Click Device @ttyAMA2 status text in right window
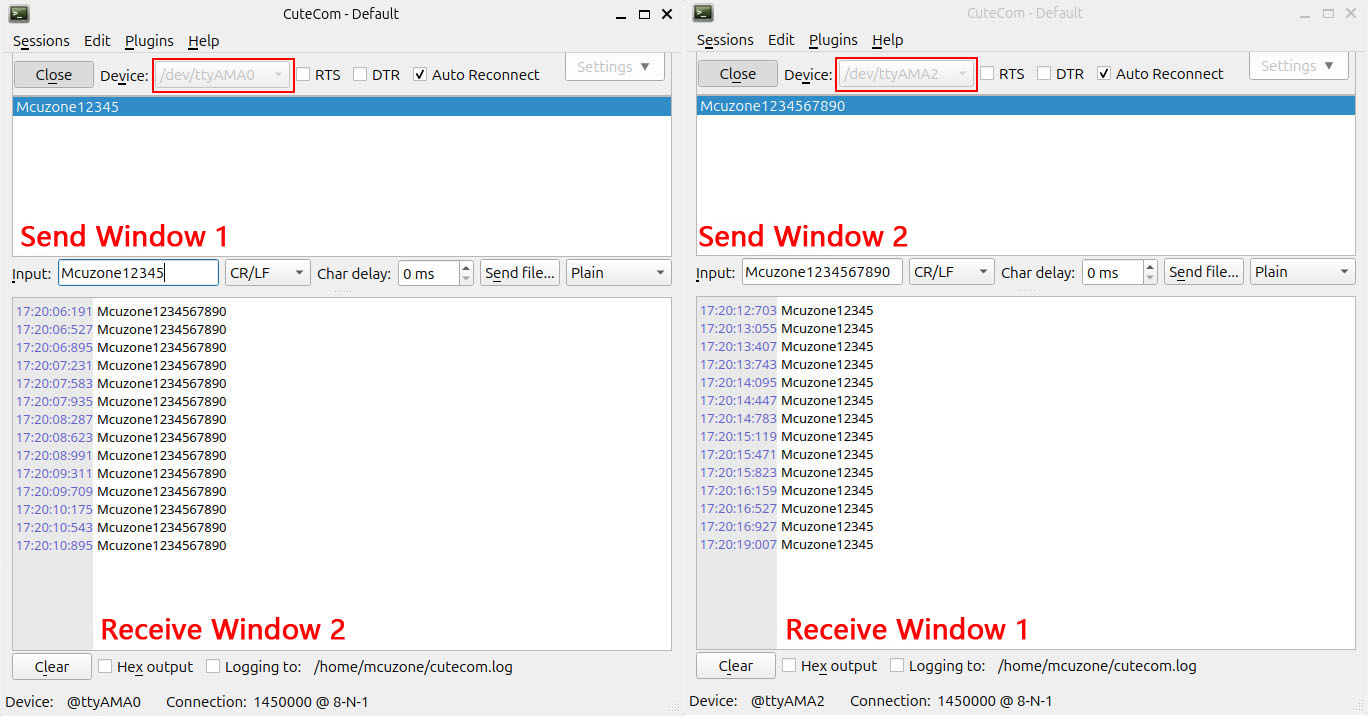This screenshot has height=717, width=1368. pos(757,701)
